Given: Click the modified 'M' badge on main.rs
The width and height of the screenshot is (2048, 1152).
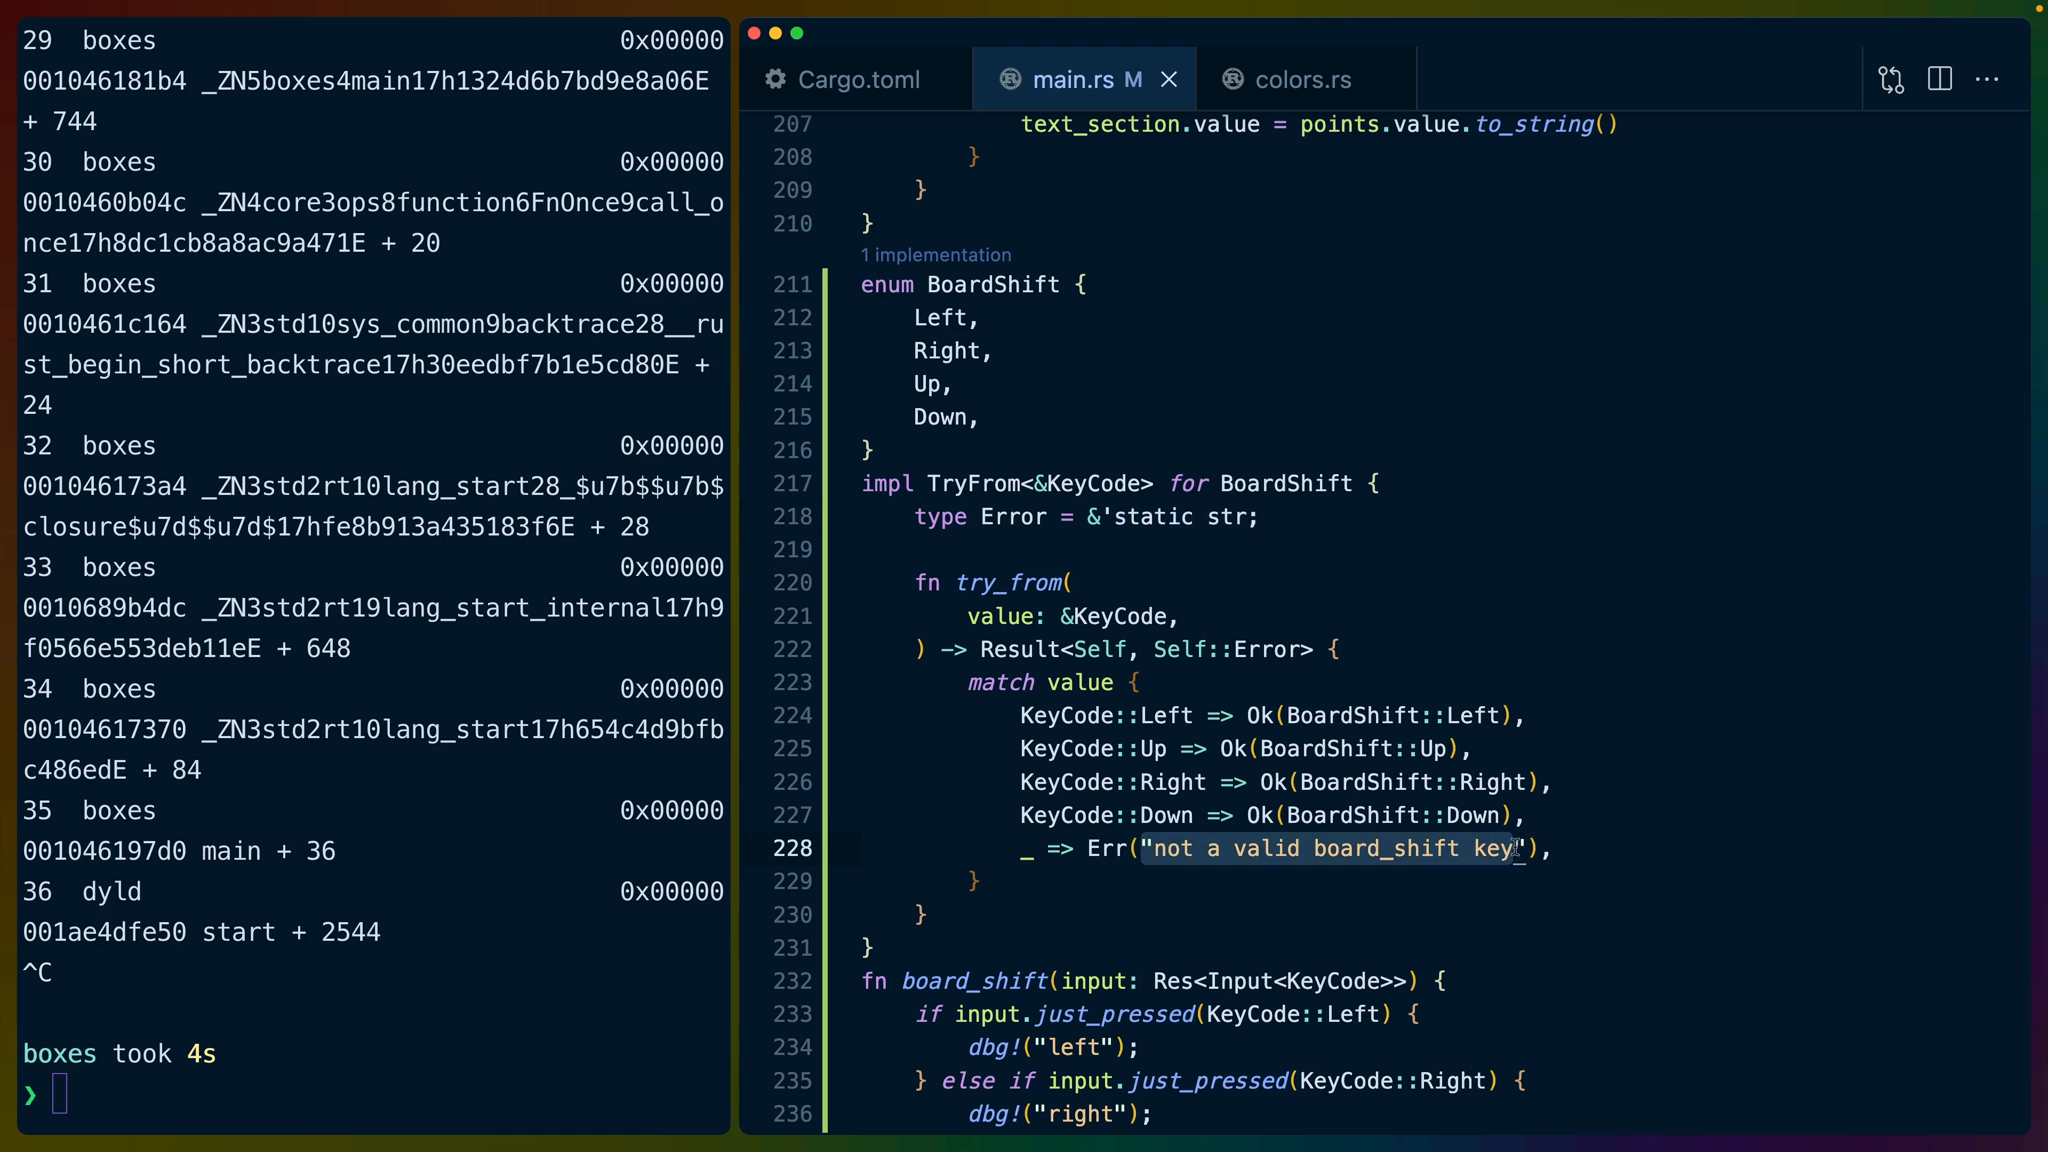Looking at the screenshot, I should coord(1133,79).
